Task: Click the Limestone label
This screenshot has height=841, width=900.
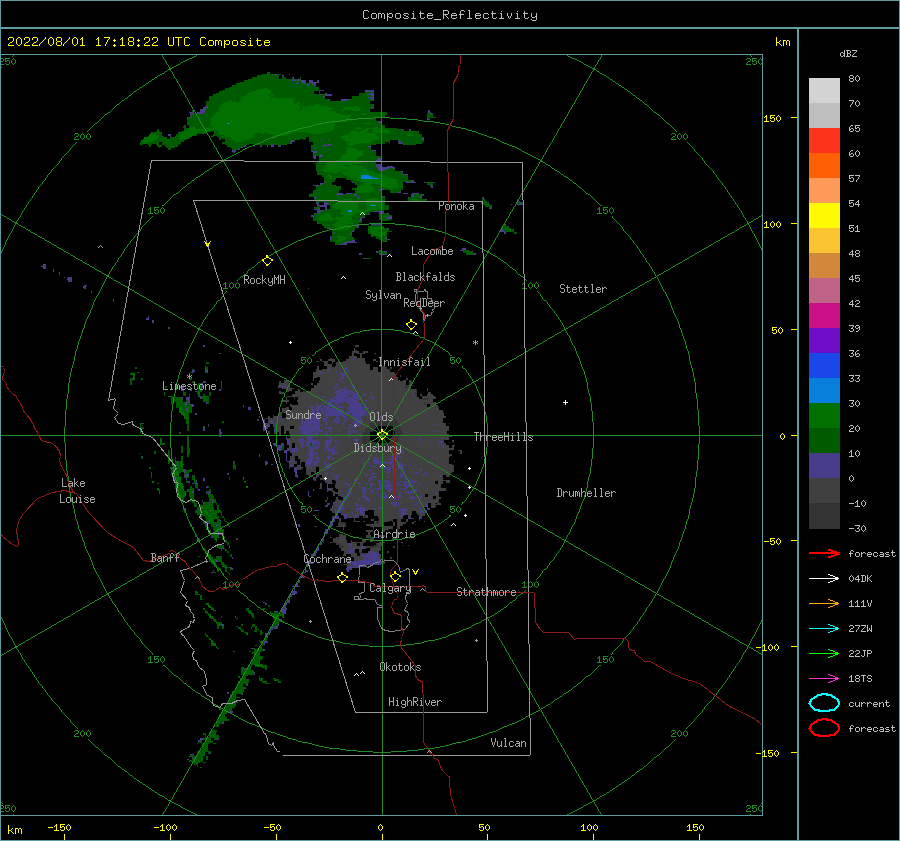Action: [189, 386]
